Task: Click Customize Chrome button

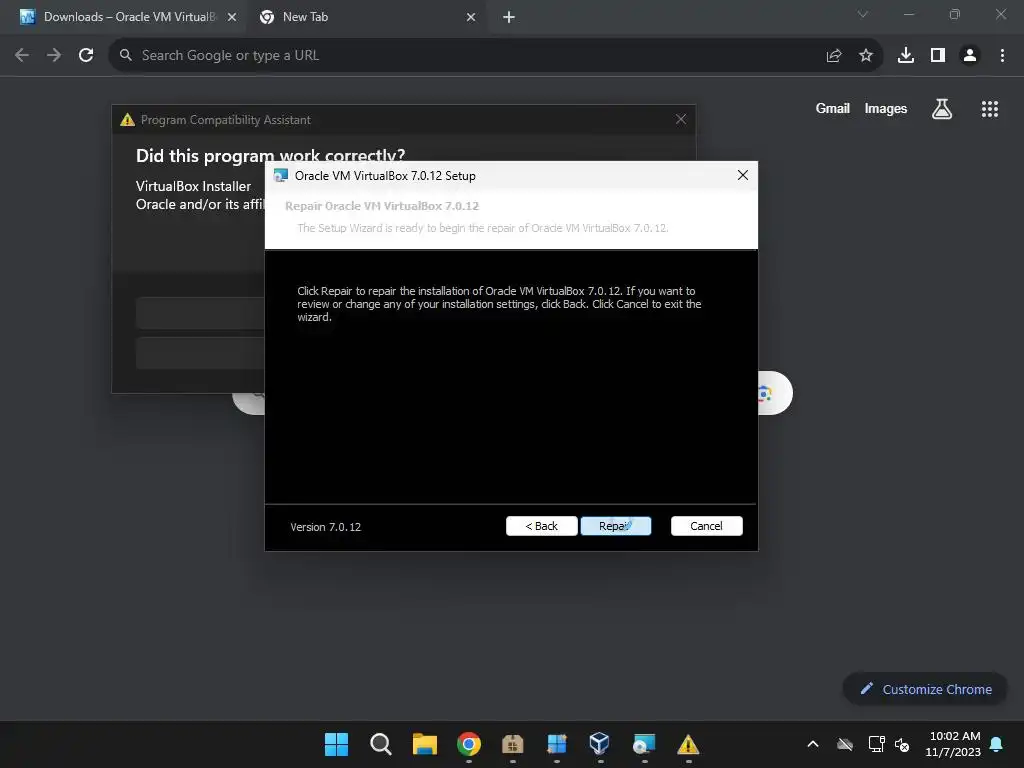Action: click(x=925, y=689)
